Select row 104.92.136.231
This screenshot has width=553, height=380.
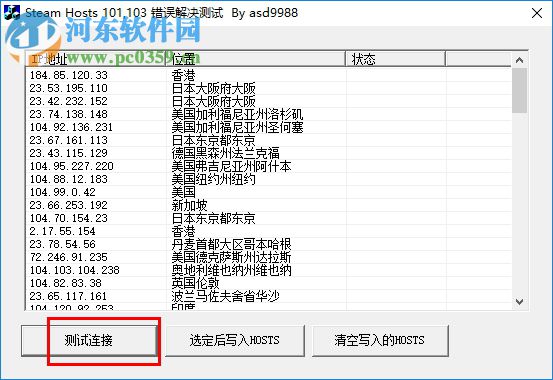269,127
